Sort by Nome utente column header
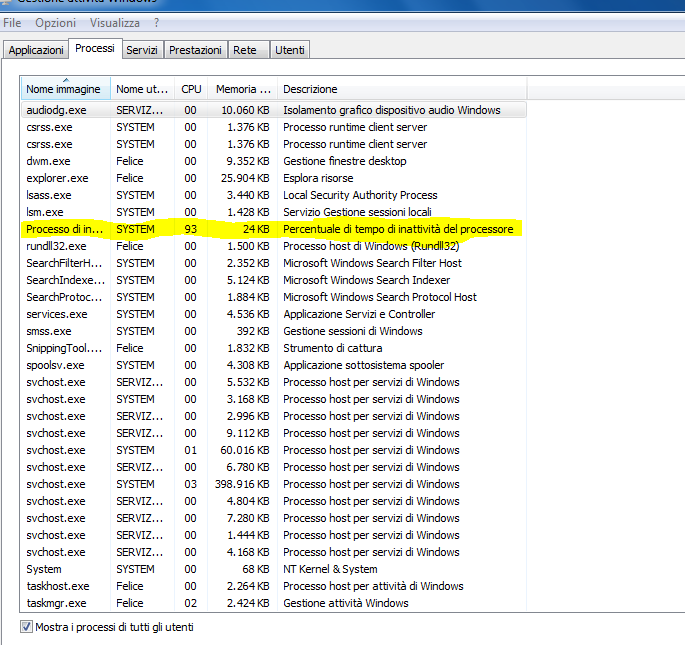Screen dimensions: 685x645 pos(142,89)
